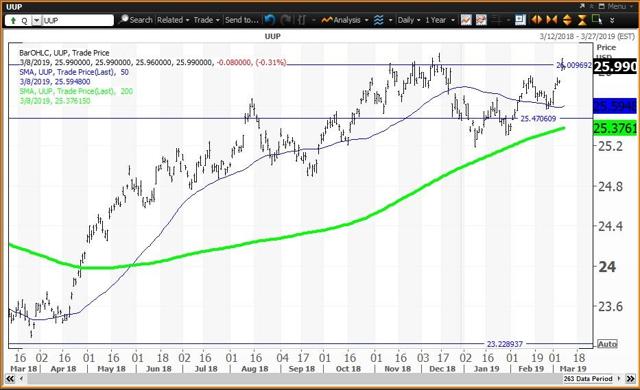640x390 pixels.
Task: Click the blue undo arrow icon
Action: pyautogui.click(x=269, y=20)
